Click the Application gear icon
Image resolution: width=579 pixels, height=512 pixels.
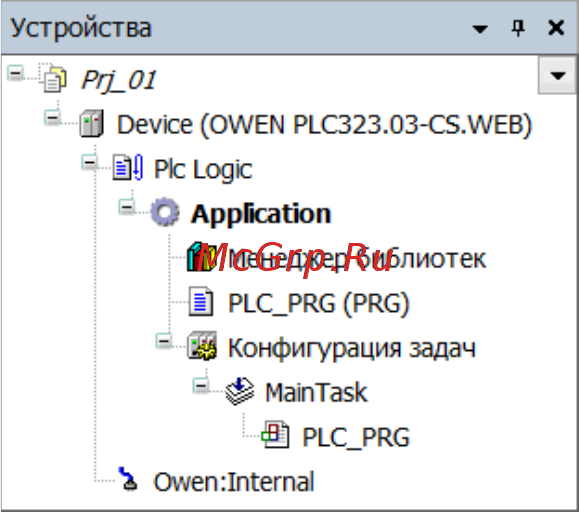165,212
